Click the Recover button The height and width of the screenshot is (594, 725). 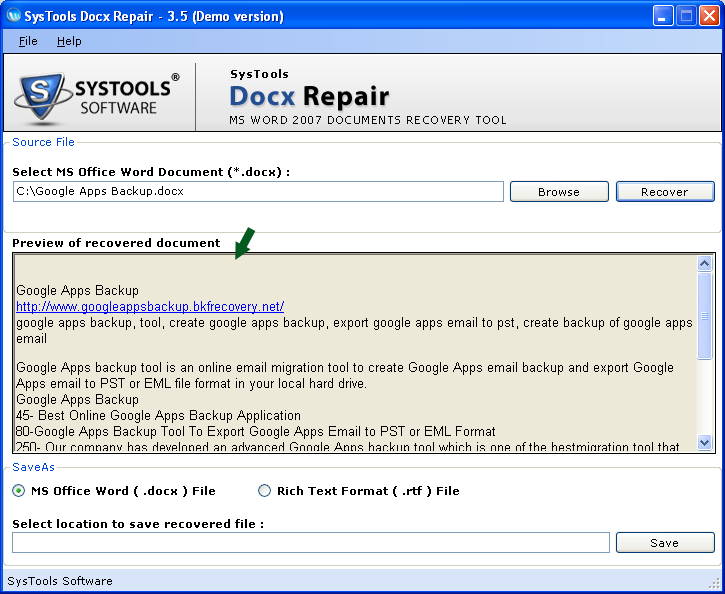click(x=665, y=191)
